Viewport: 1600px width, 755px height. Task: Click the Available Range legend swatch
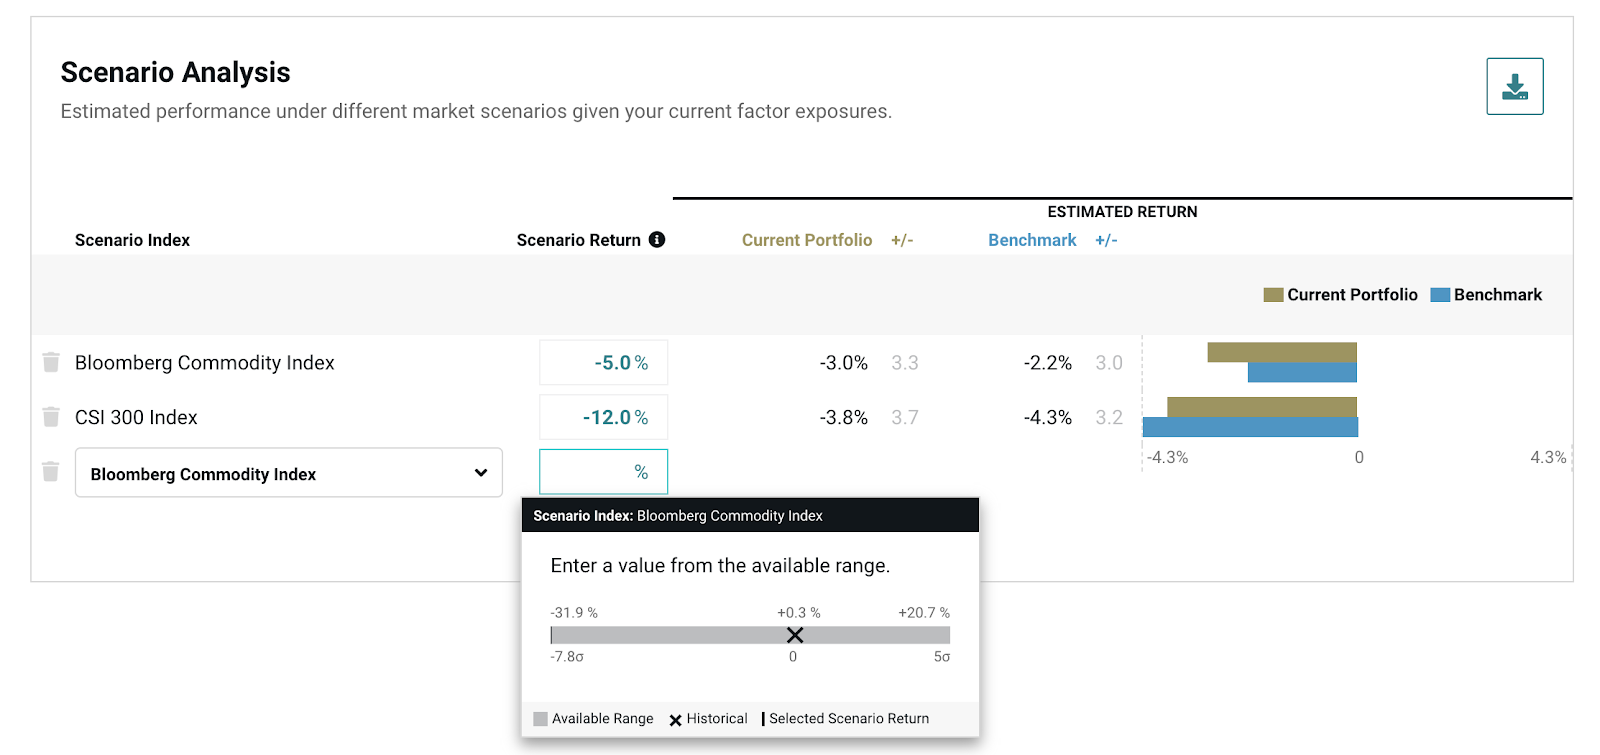(541, 719)
